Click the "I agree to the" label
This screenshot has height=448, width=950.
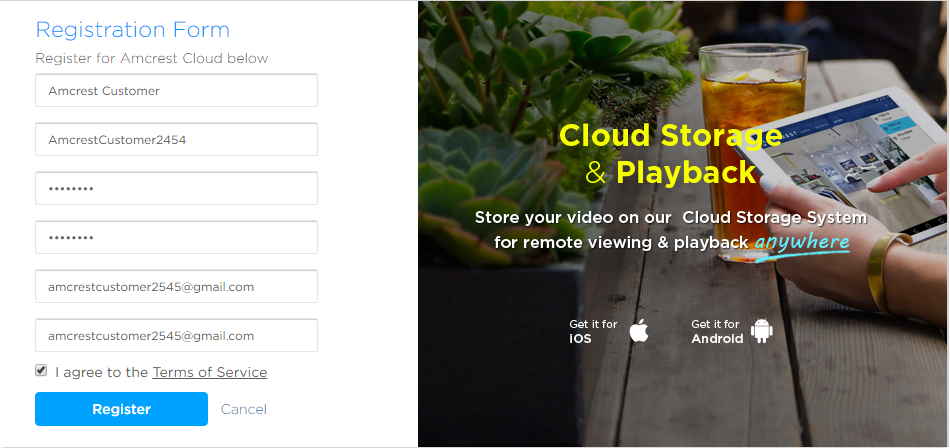coord(101,372)
